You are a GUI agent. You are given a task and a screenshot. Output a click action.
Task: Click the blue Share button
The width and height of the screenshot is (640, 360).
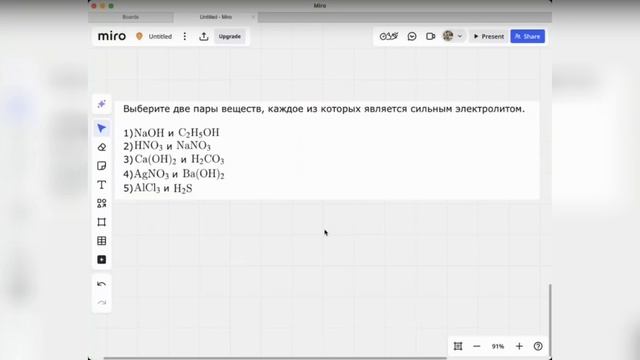(527, 36)
